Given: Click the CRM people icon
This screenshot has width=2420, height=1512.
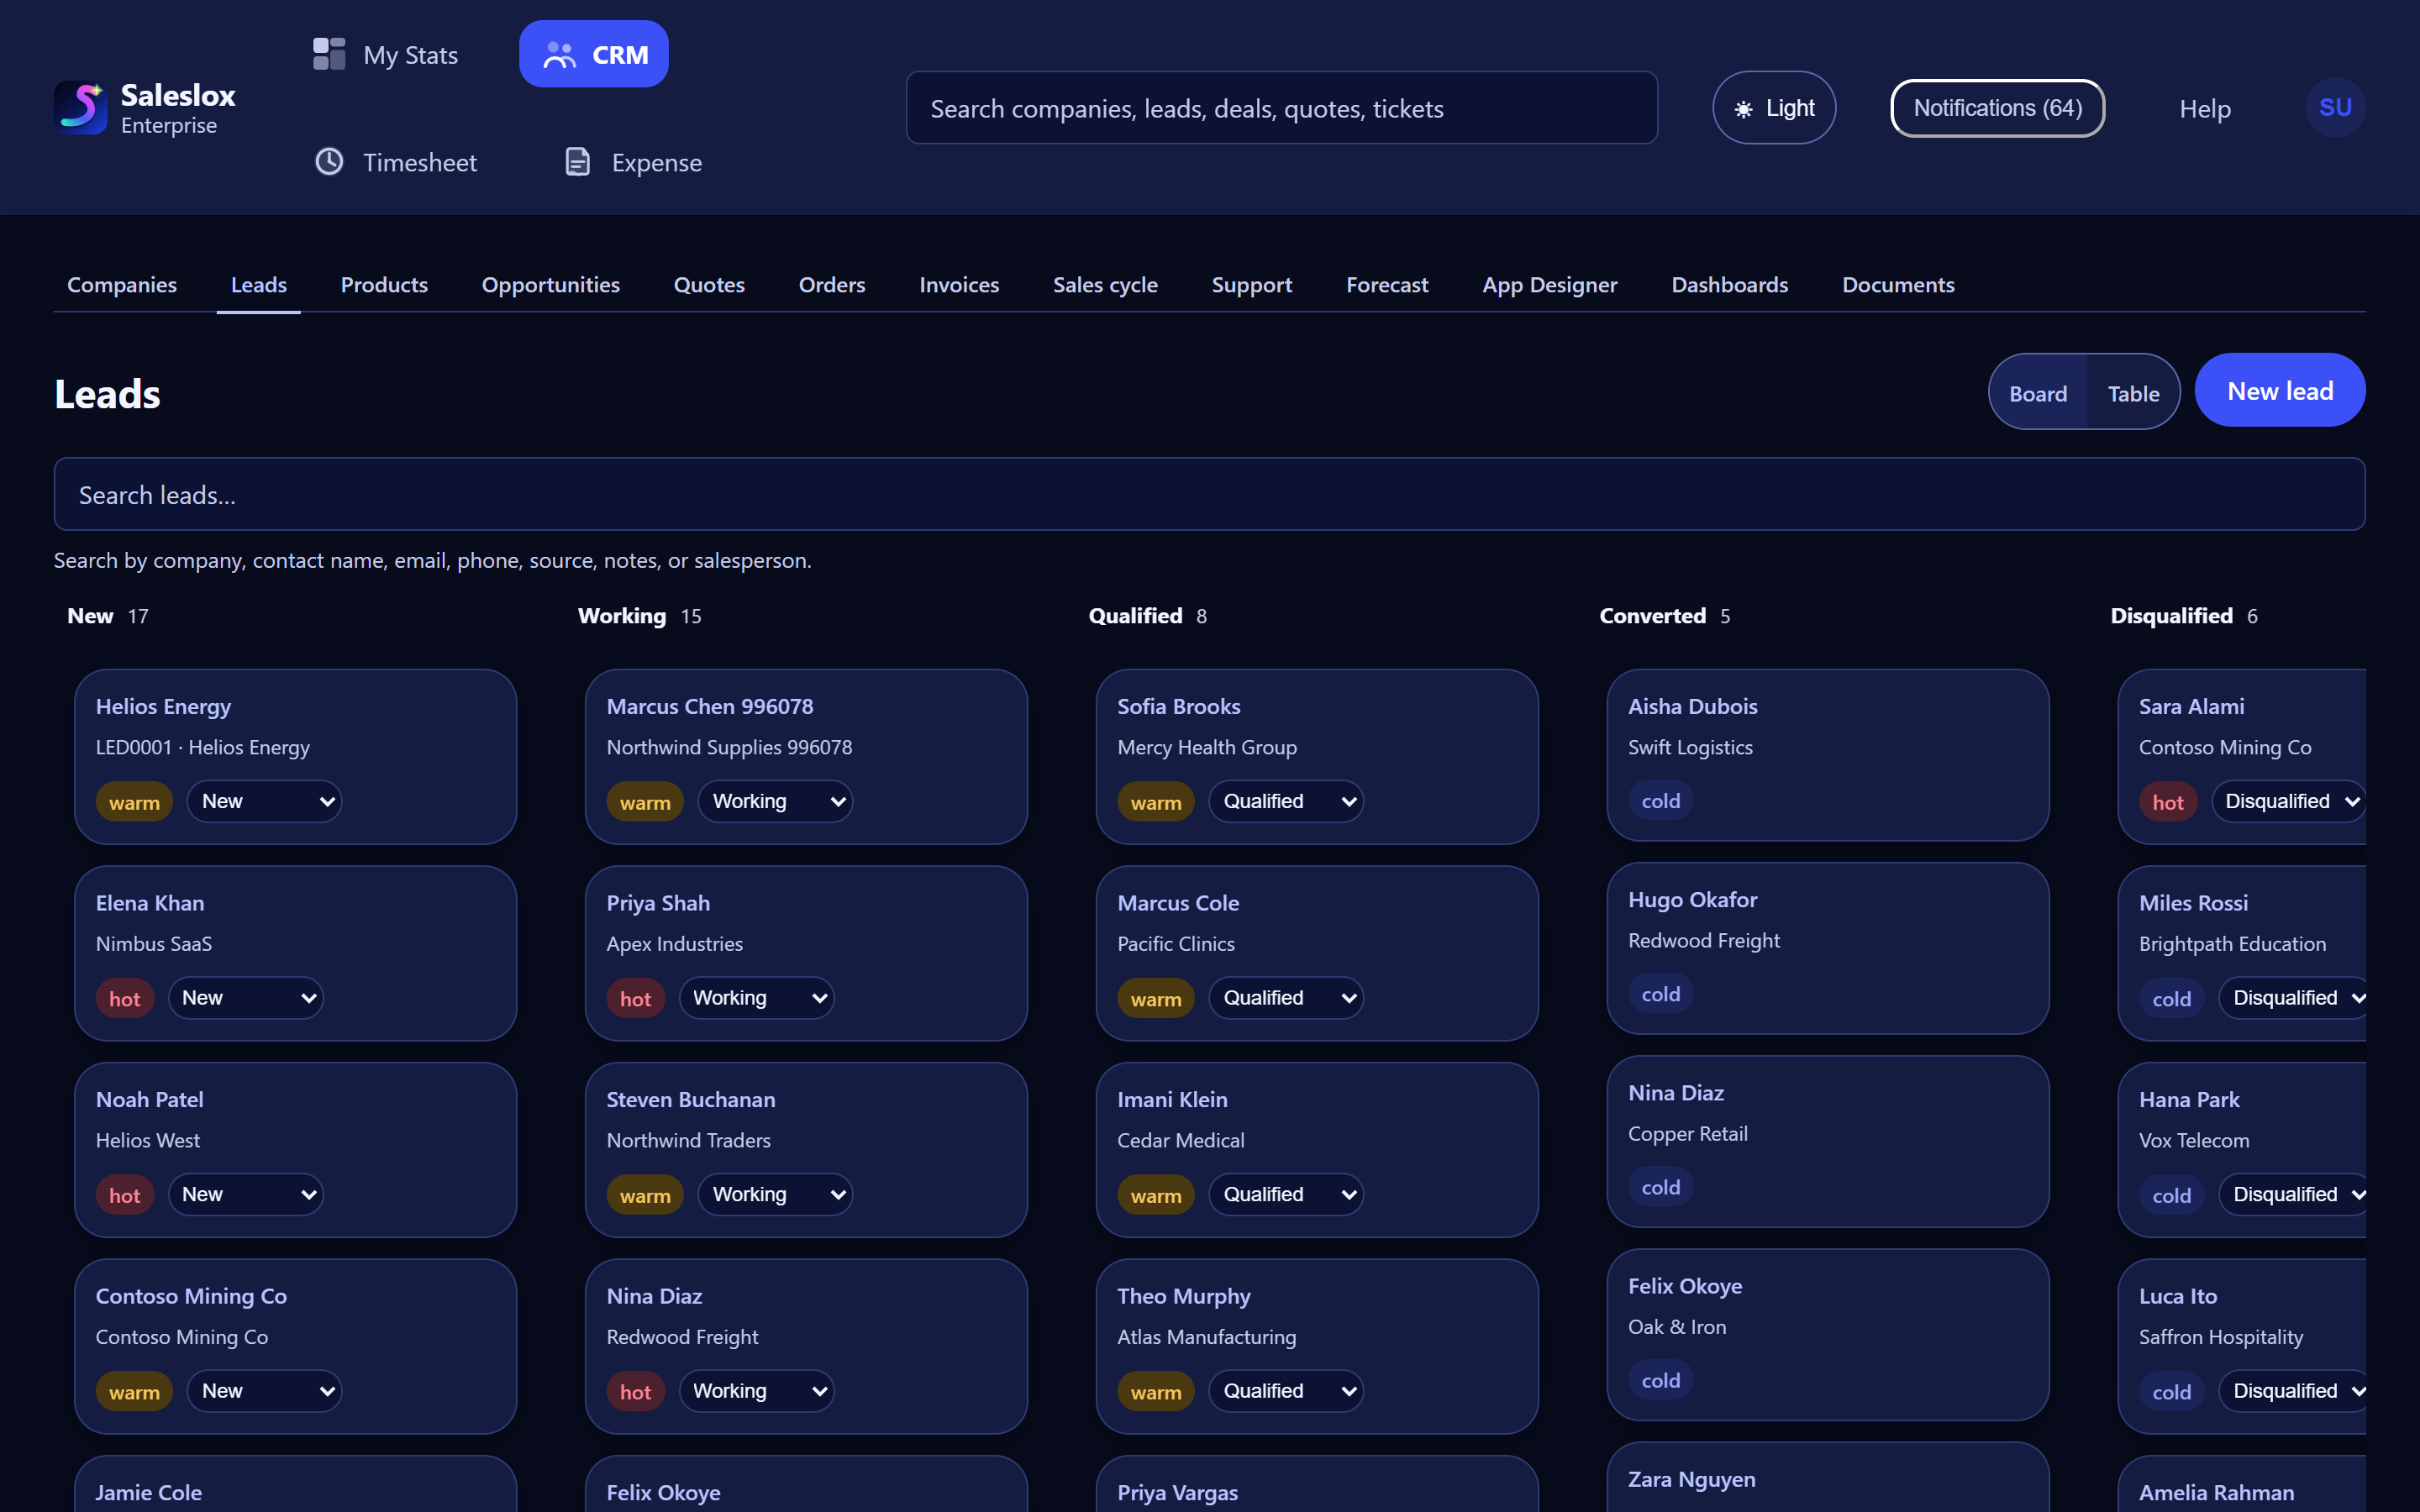Looking at the screenshot, I should [559, 55].
